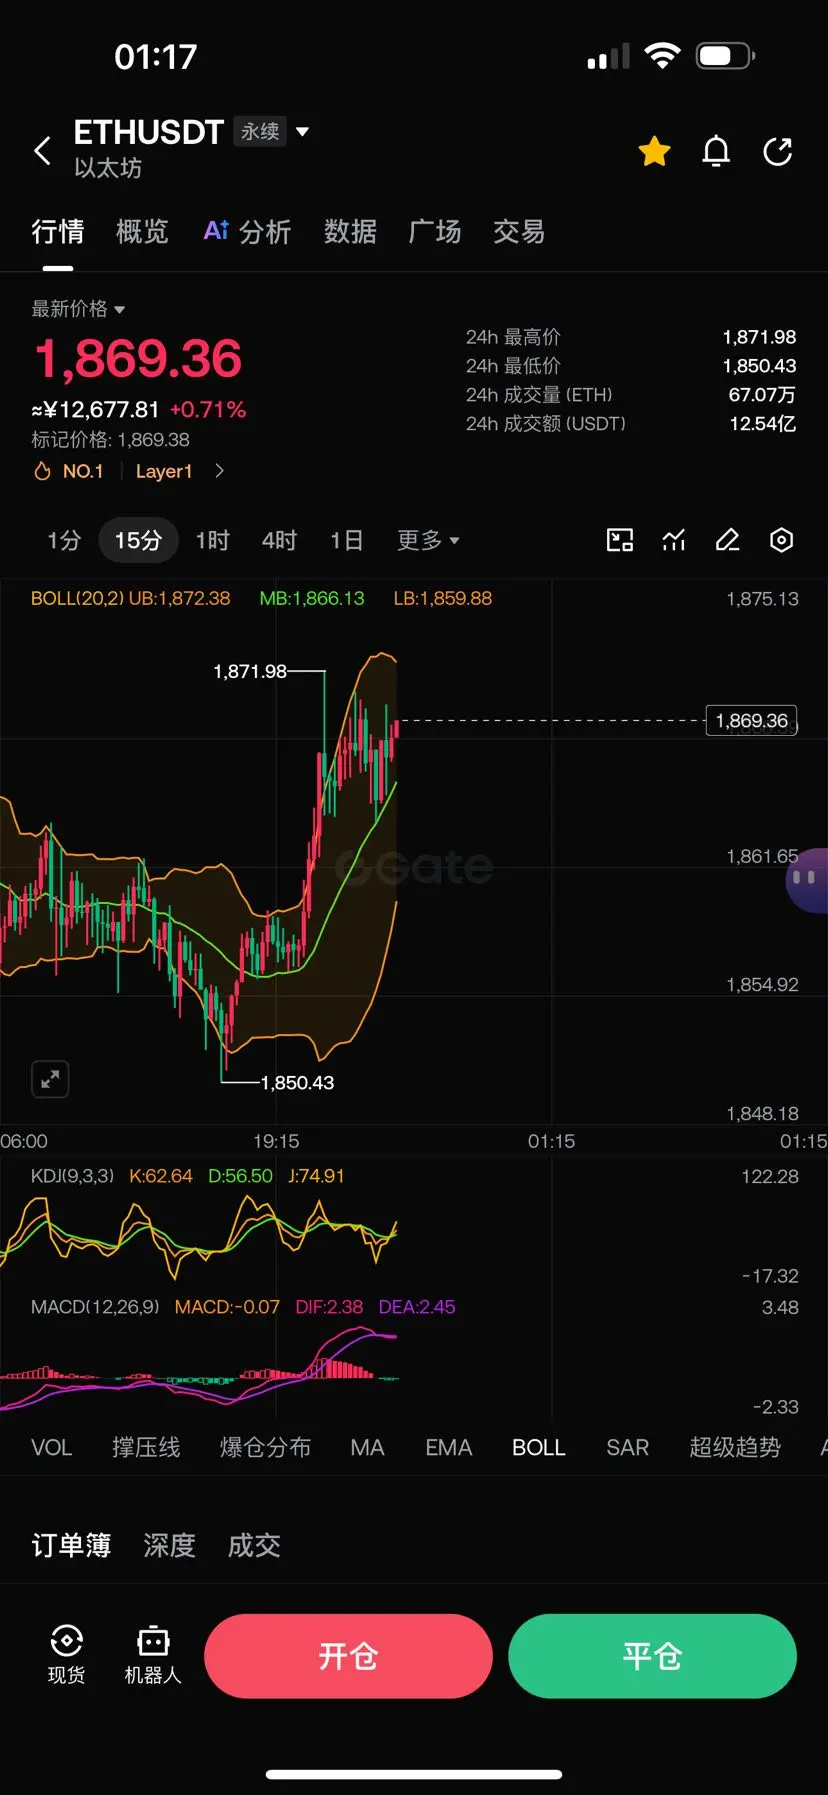This screenshot has height=1795, width=828.
Task: Open the NO.1 ranking tag
Action: [x=70, y=471]
